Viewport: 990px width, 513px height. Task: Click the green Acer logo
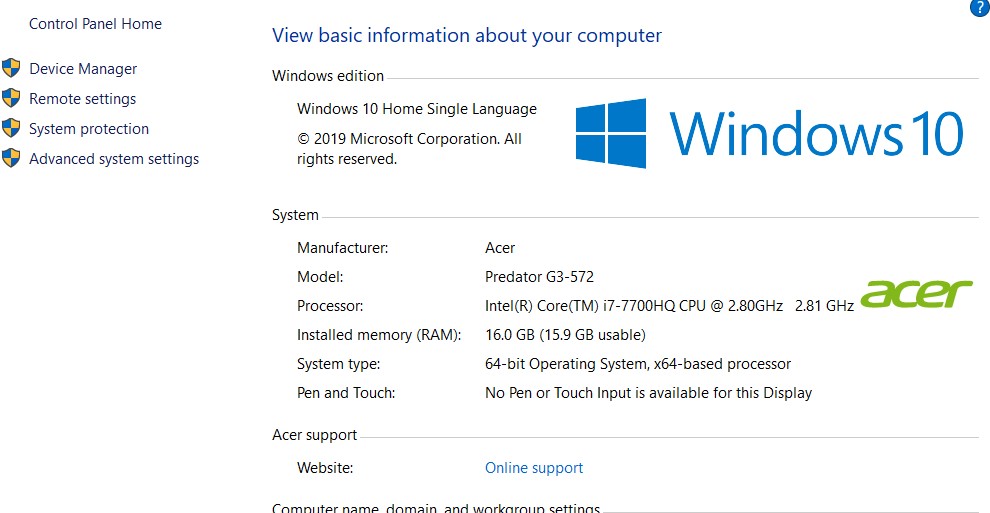tap(916, 293)
